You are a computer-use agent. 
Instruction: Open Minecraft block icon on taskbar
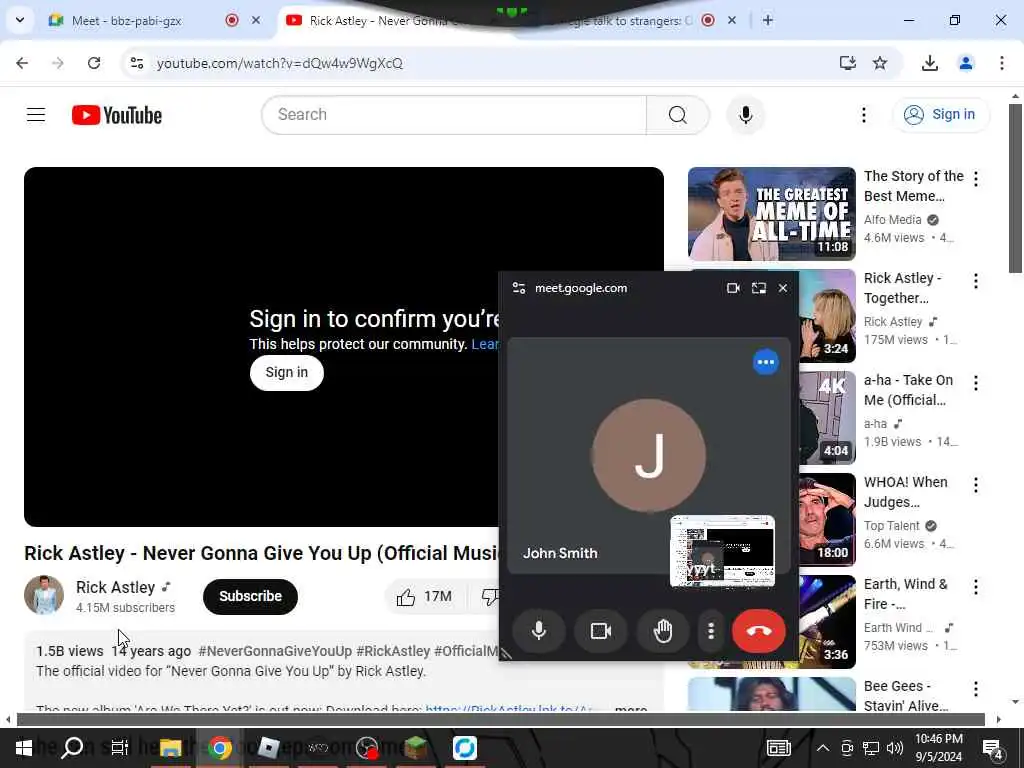415,748
